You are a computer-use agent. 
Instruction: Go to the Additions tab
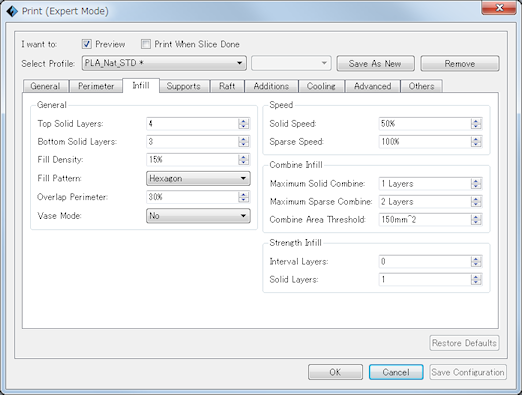click(271, 86)
